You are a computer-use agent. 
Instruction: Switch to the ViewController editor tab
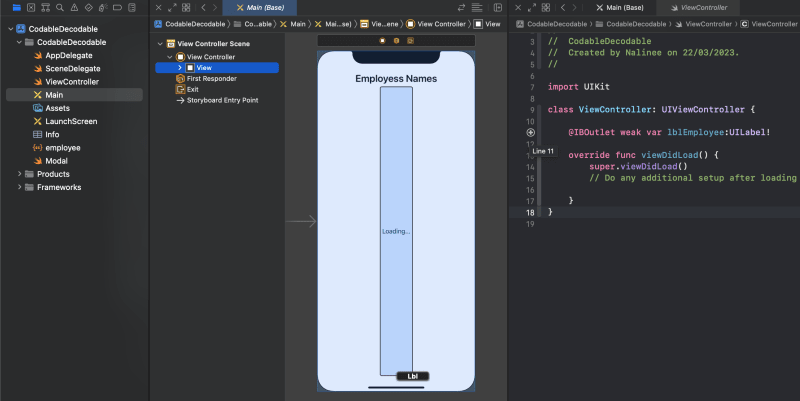(698, 8)
